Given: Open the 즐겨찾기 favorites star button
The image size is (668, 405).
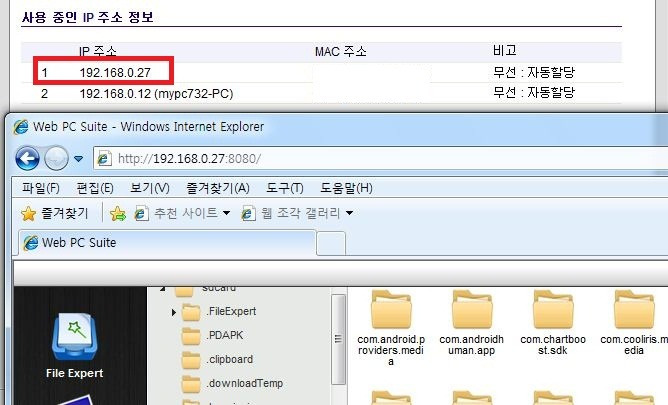Looking at the screenshot, I should [55, 213].
